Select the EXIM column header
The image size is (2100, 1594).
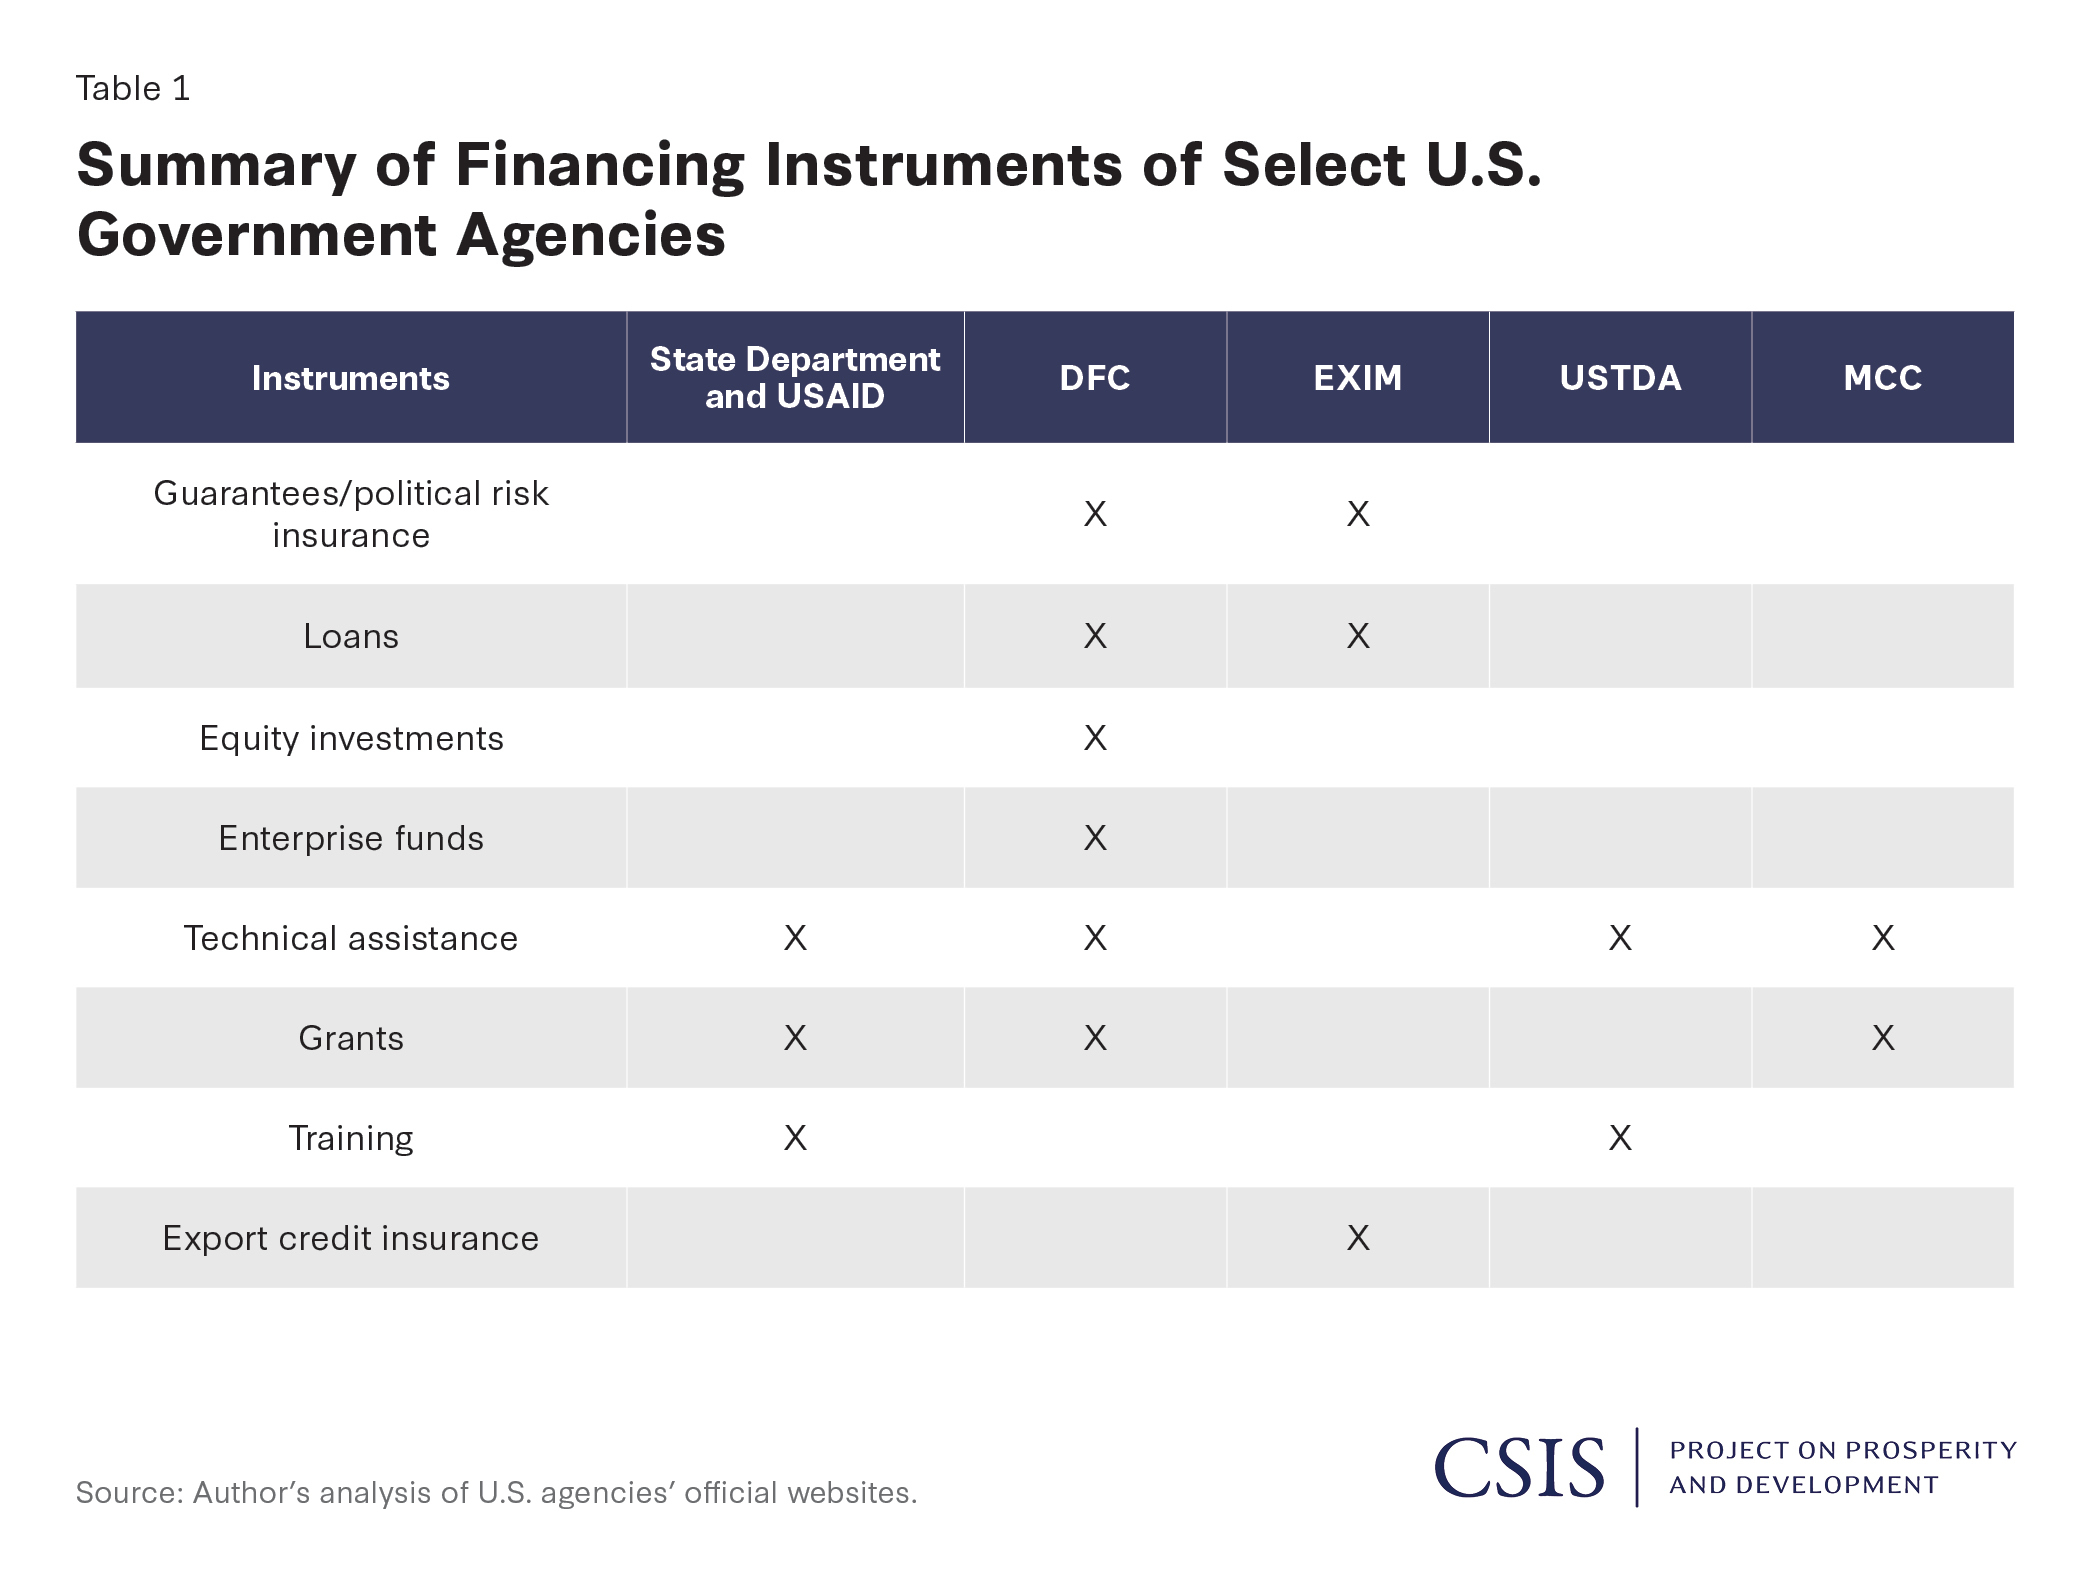1357,378
